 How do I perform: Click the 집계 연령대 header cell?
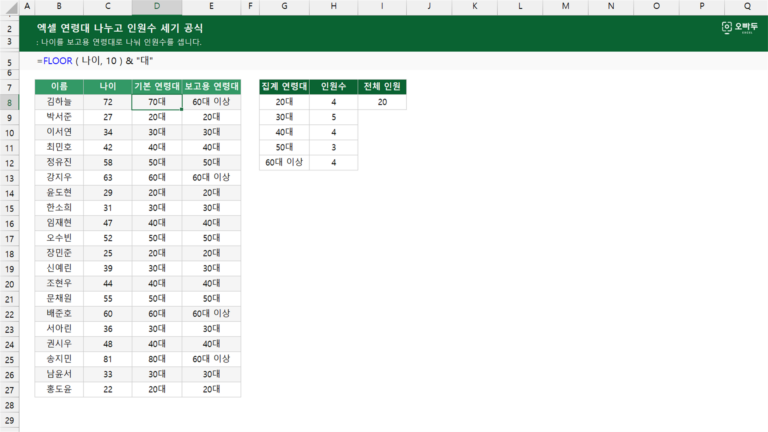click(x=284, y=87)
